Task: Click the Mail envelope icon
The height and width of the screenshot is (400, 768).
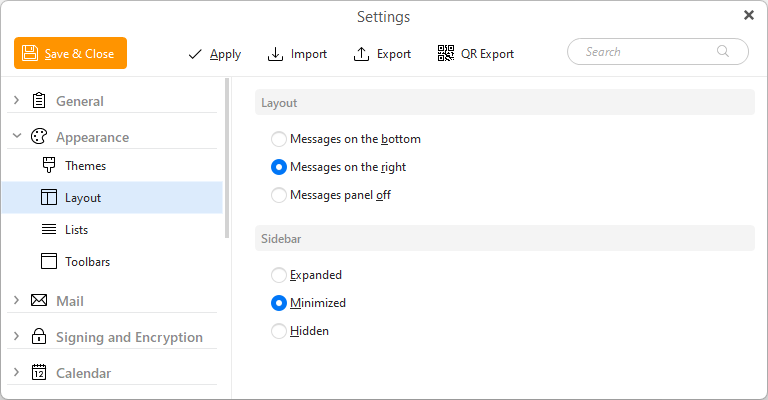Action: pos(39,300)
